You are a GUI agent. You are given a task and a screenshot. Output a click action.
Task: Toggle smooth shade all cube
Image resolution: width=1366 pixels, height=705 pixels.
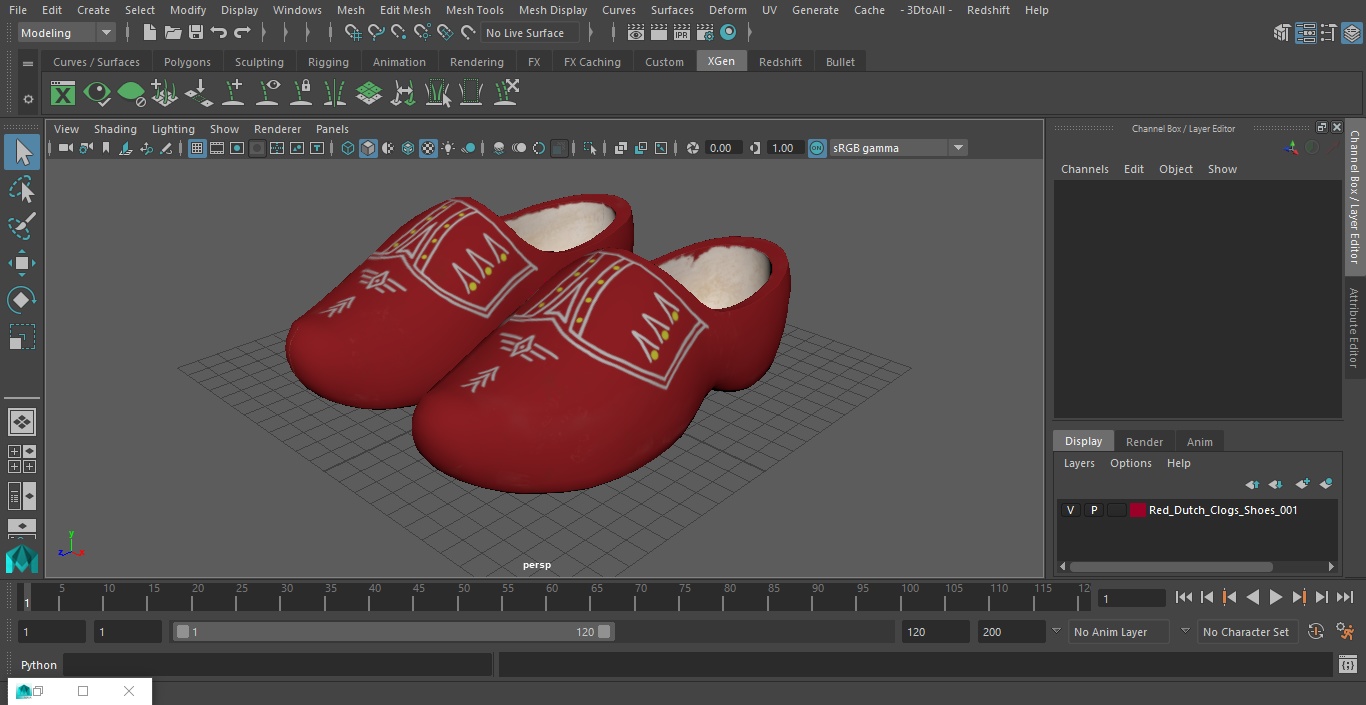(368, 148)
